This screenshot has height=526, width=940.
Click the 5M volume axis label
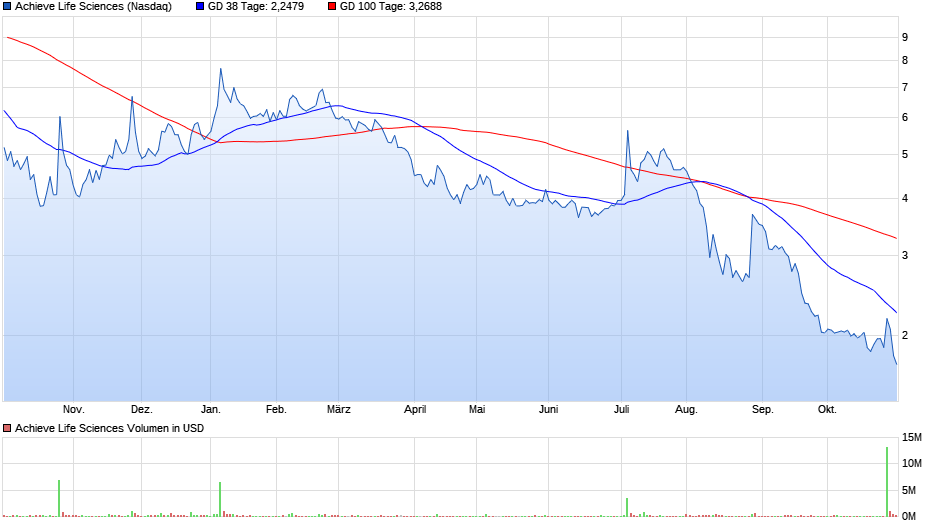pyautogui.click(x=911, y=490)
